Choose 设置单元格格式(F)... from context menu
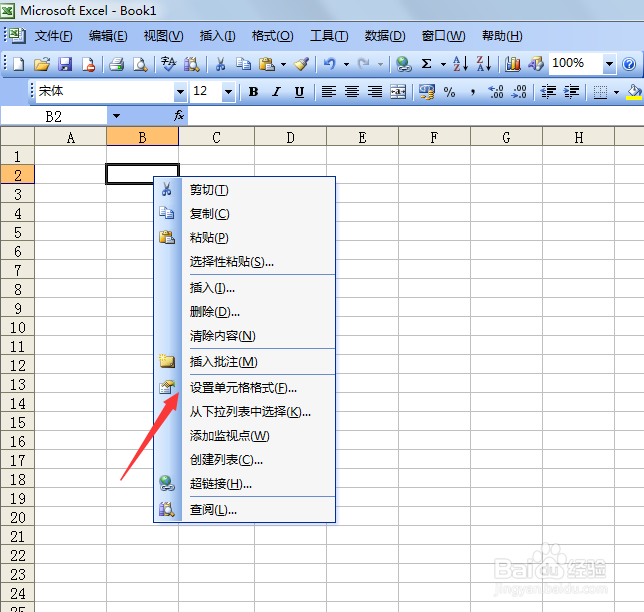This screenshot has height=612, width=644. pyautogui.click(x=245, y=388)
